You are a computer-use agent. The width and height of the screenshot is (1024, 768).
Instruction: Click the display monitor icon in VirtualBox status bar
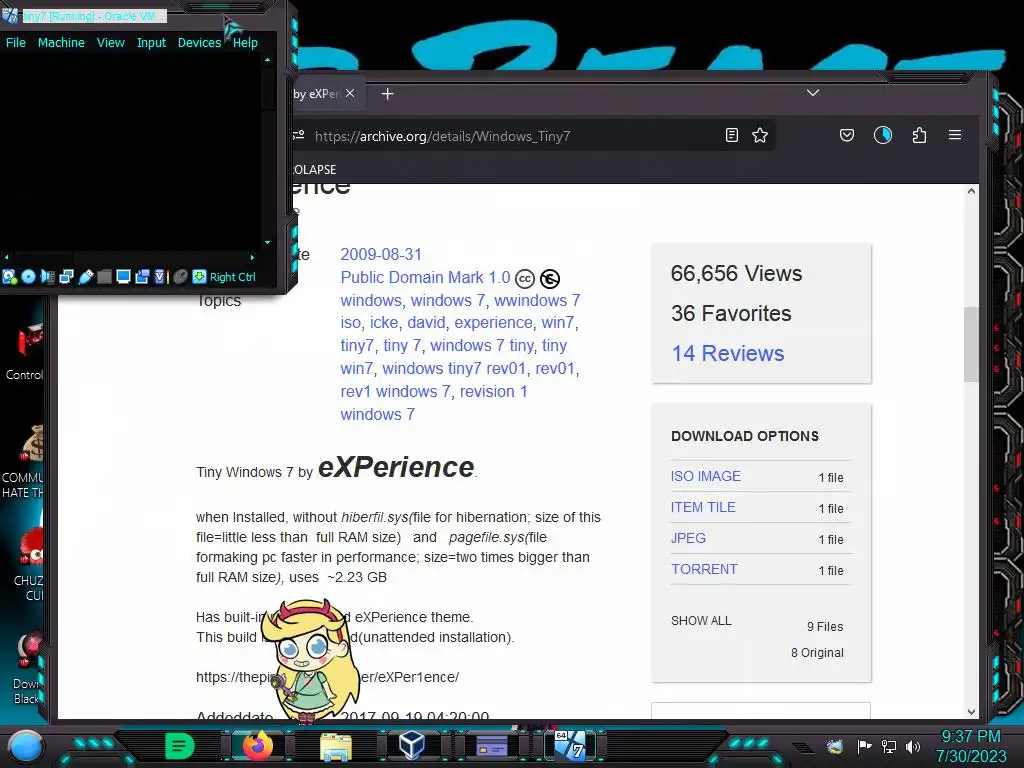coord(123,277)
